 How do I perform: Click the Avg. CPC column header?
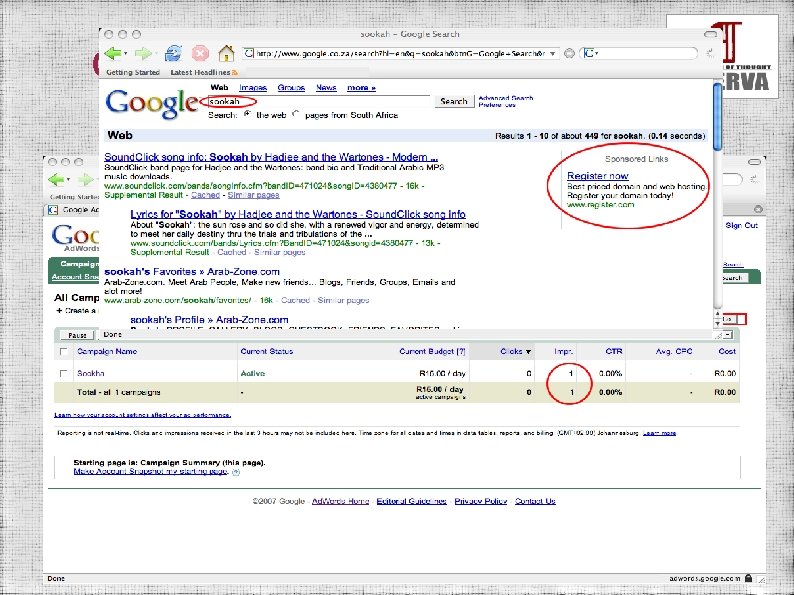[673, 351]
